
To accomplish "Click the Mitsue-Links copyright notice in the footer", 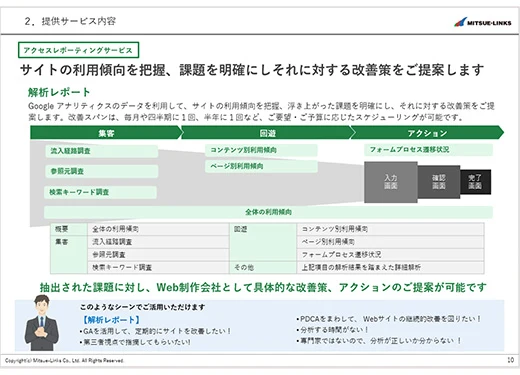I will point(64,361).
